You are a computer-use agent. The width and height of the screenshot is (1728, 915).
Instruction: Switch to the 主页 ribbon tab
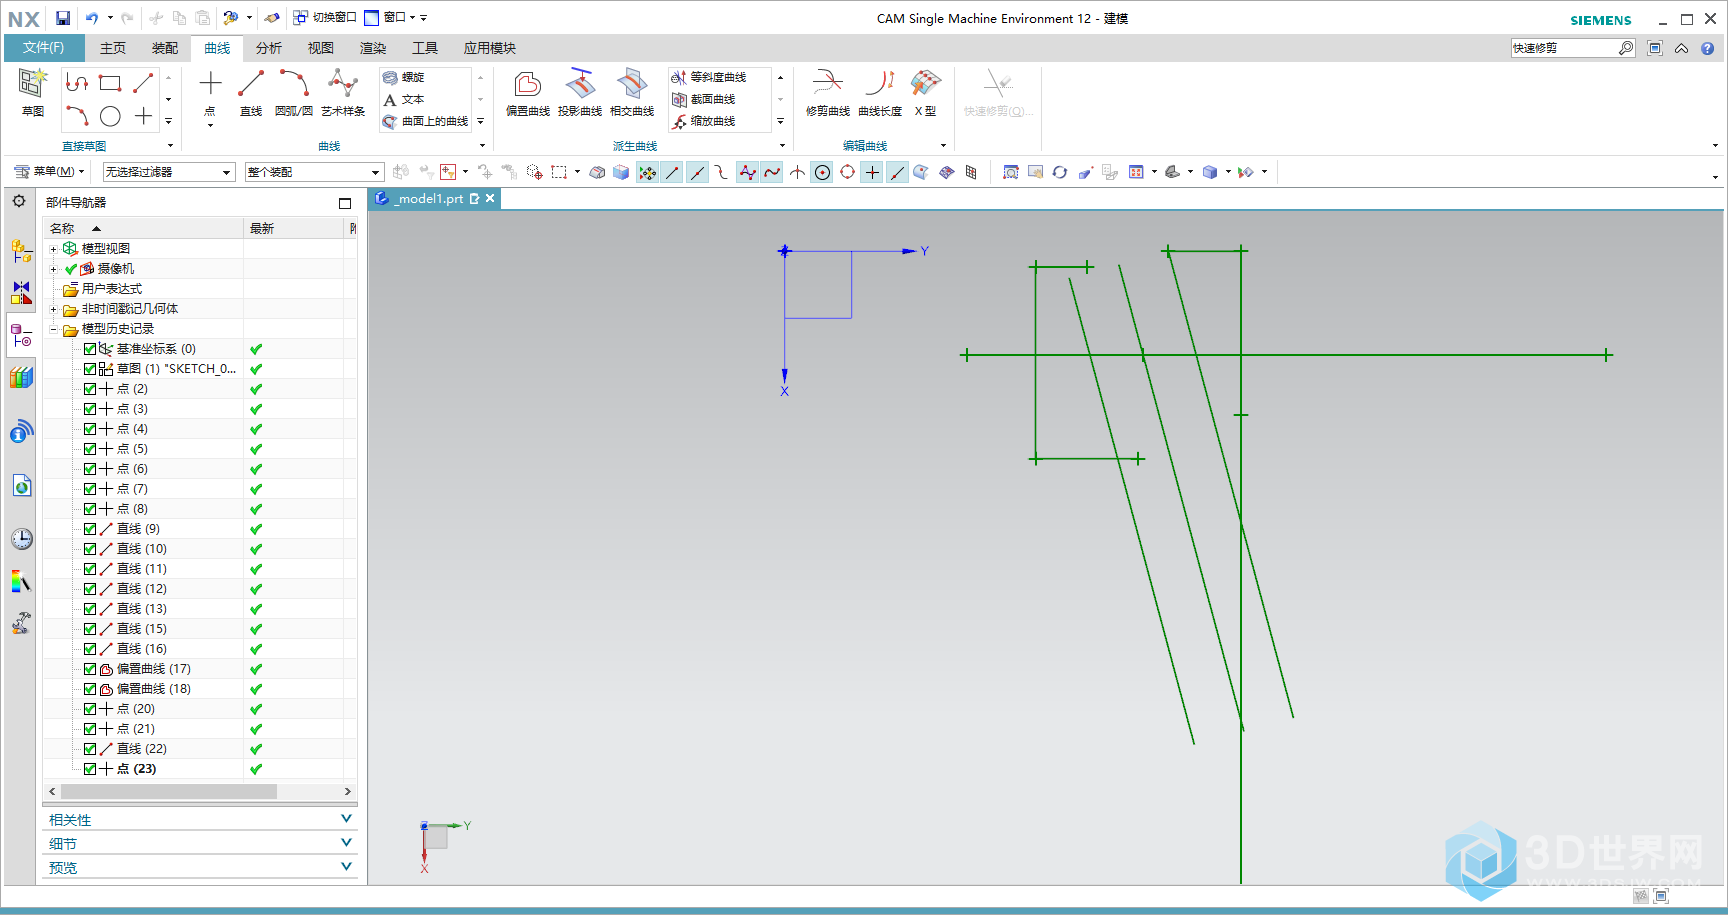113,48
